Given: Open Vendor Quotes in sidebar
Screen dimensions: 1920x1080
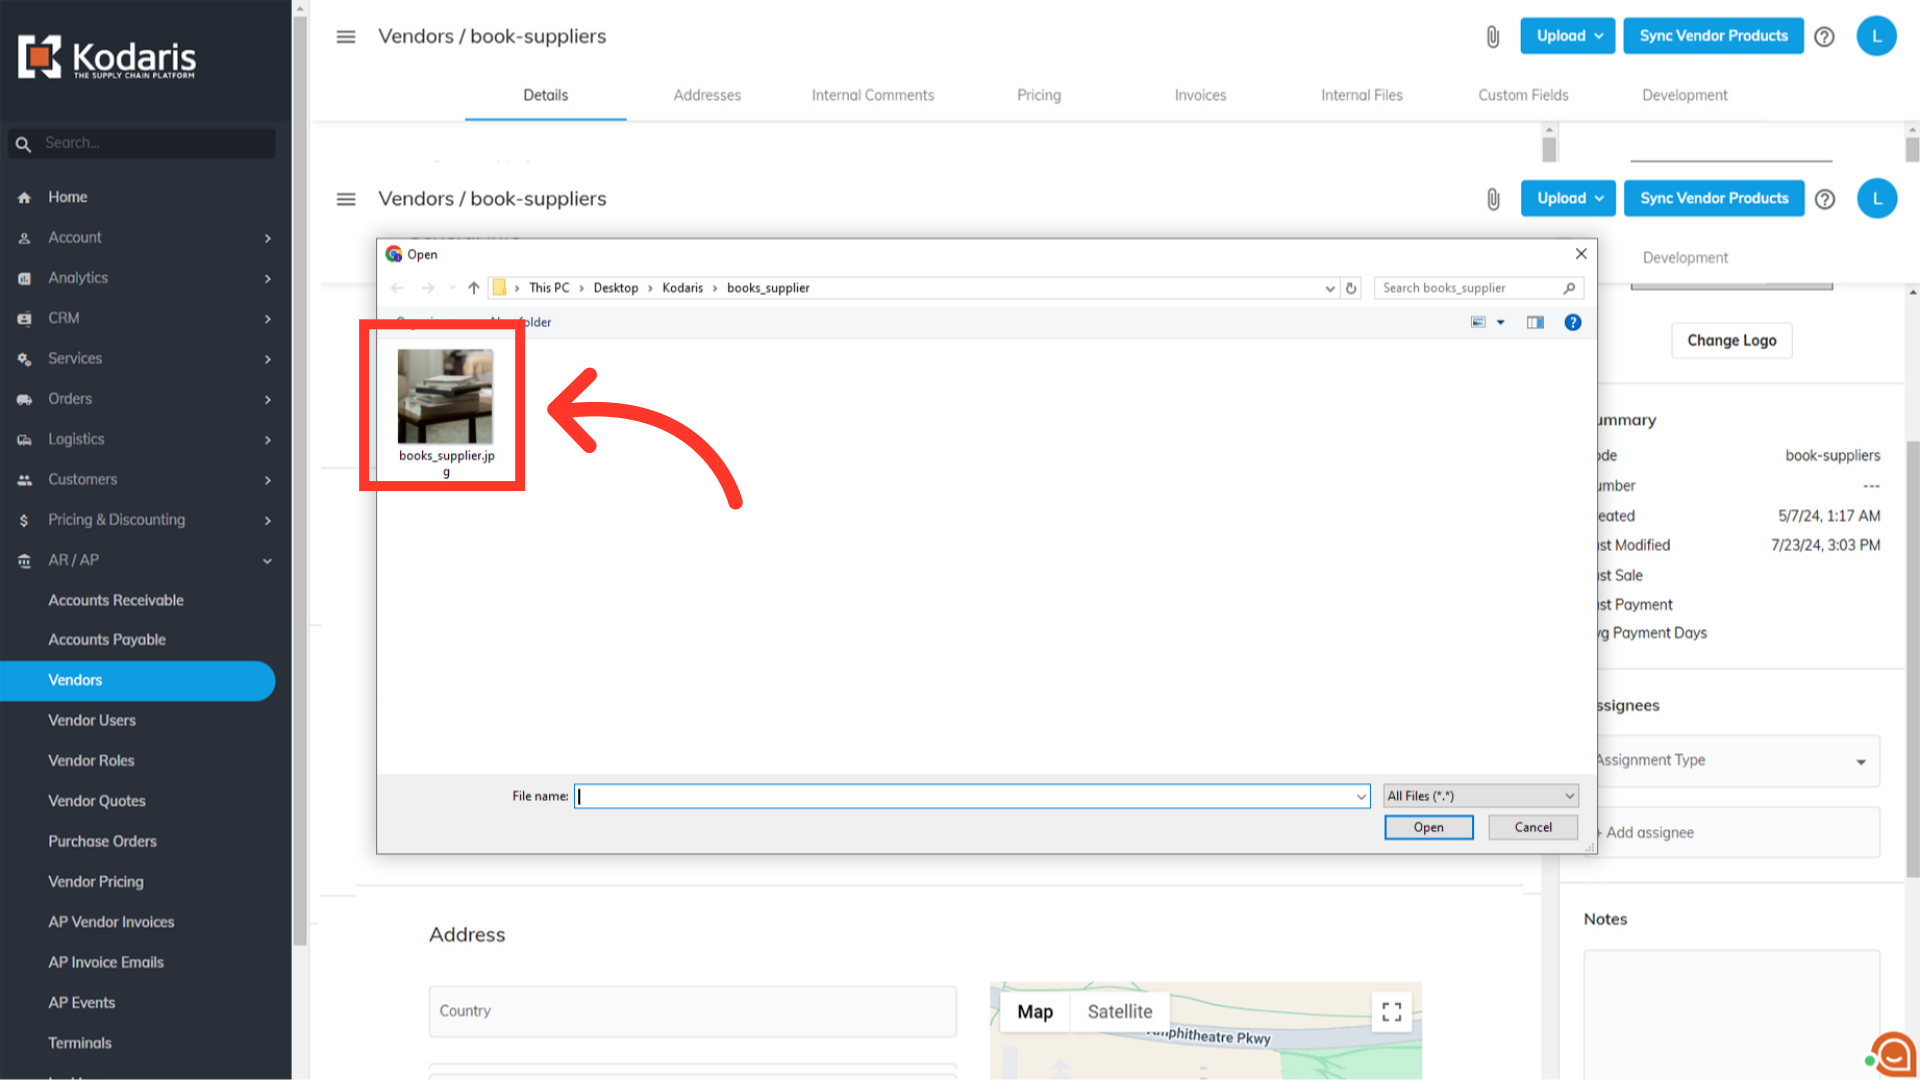Looking at the screenshot, I should (97, 801).
